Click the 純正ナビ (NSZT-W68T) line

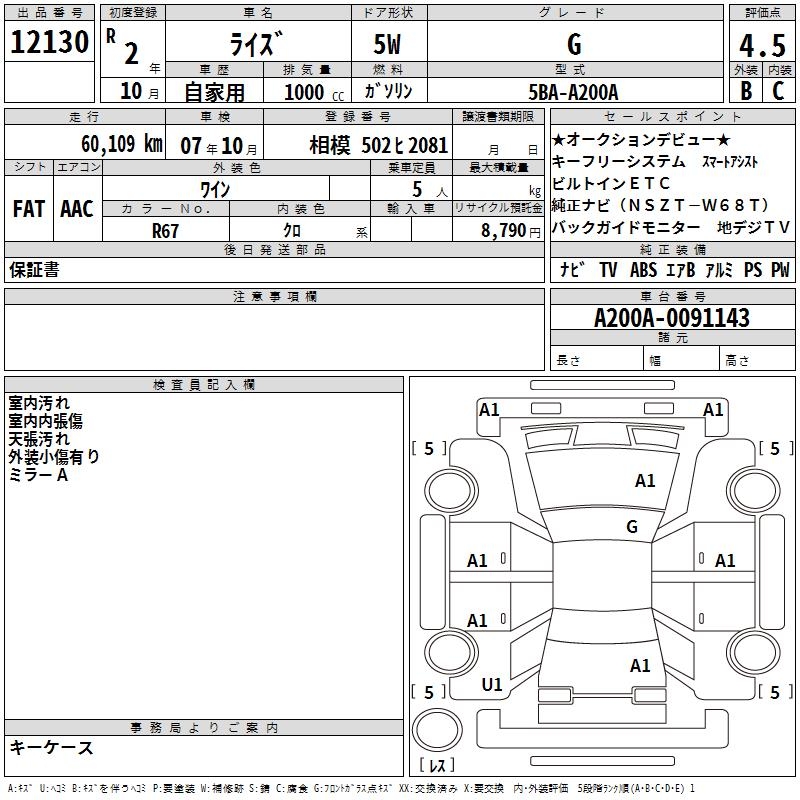tap(661, 205)
